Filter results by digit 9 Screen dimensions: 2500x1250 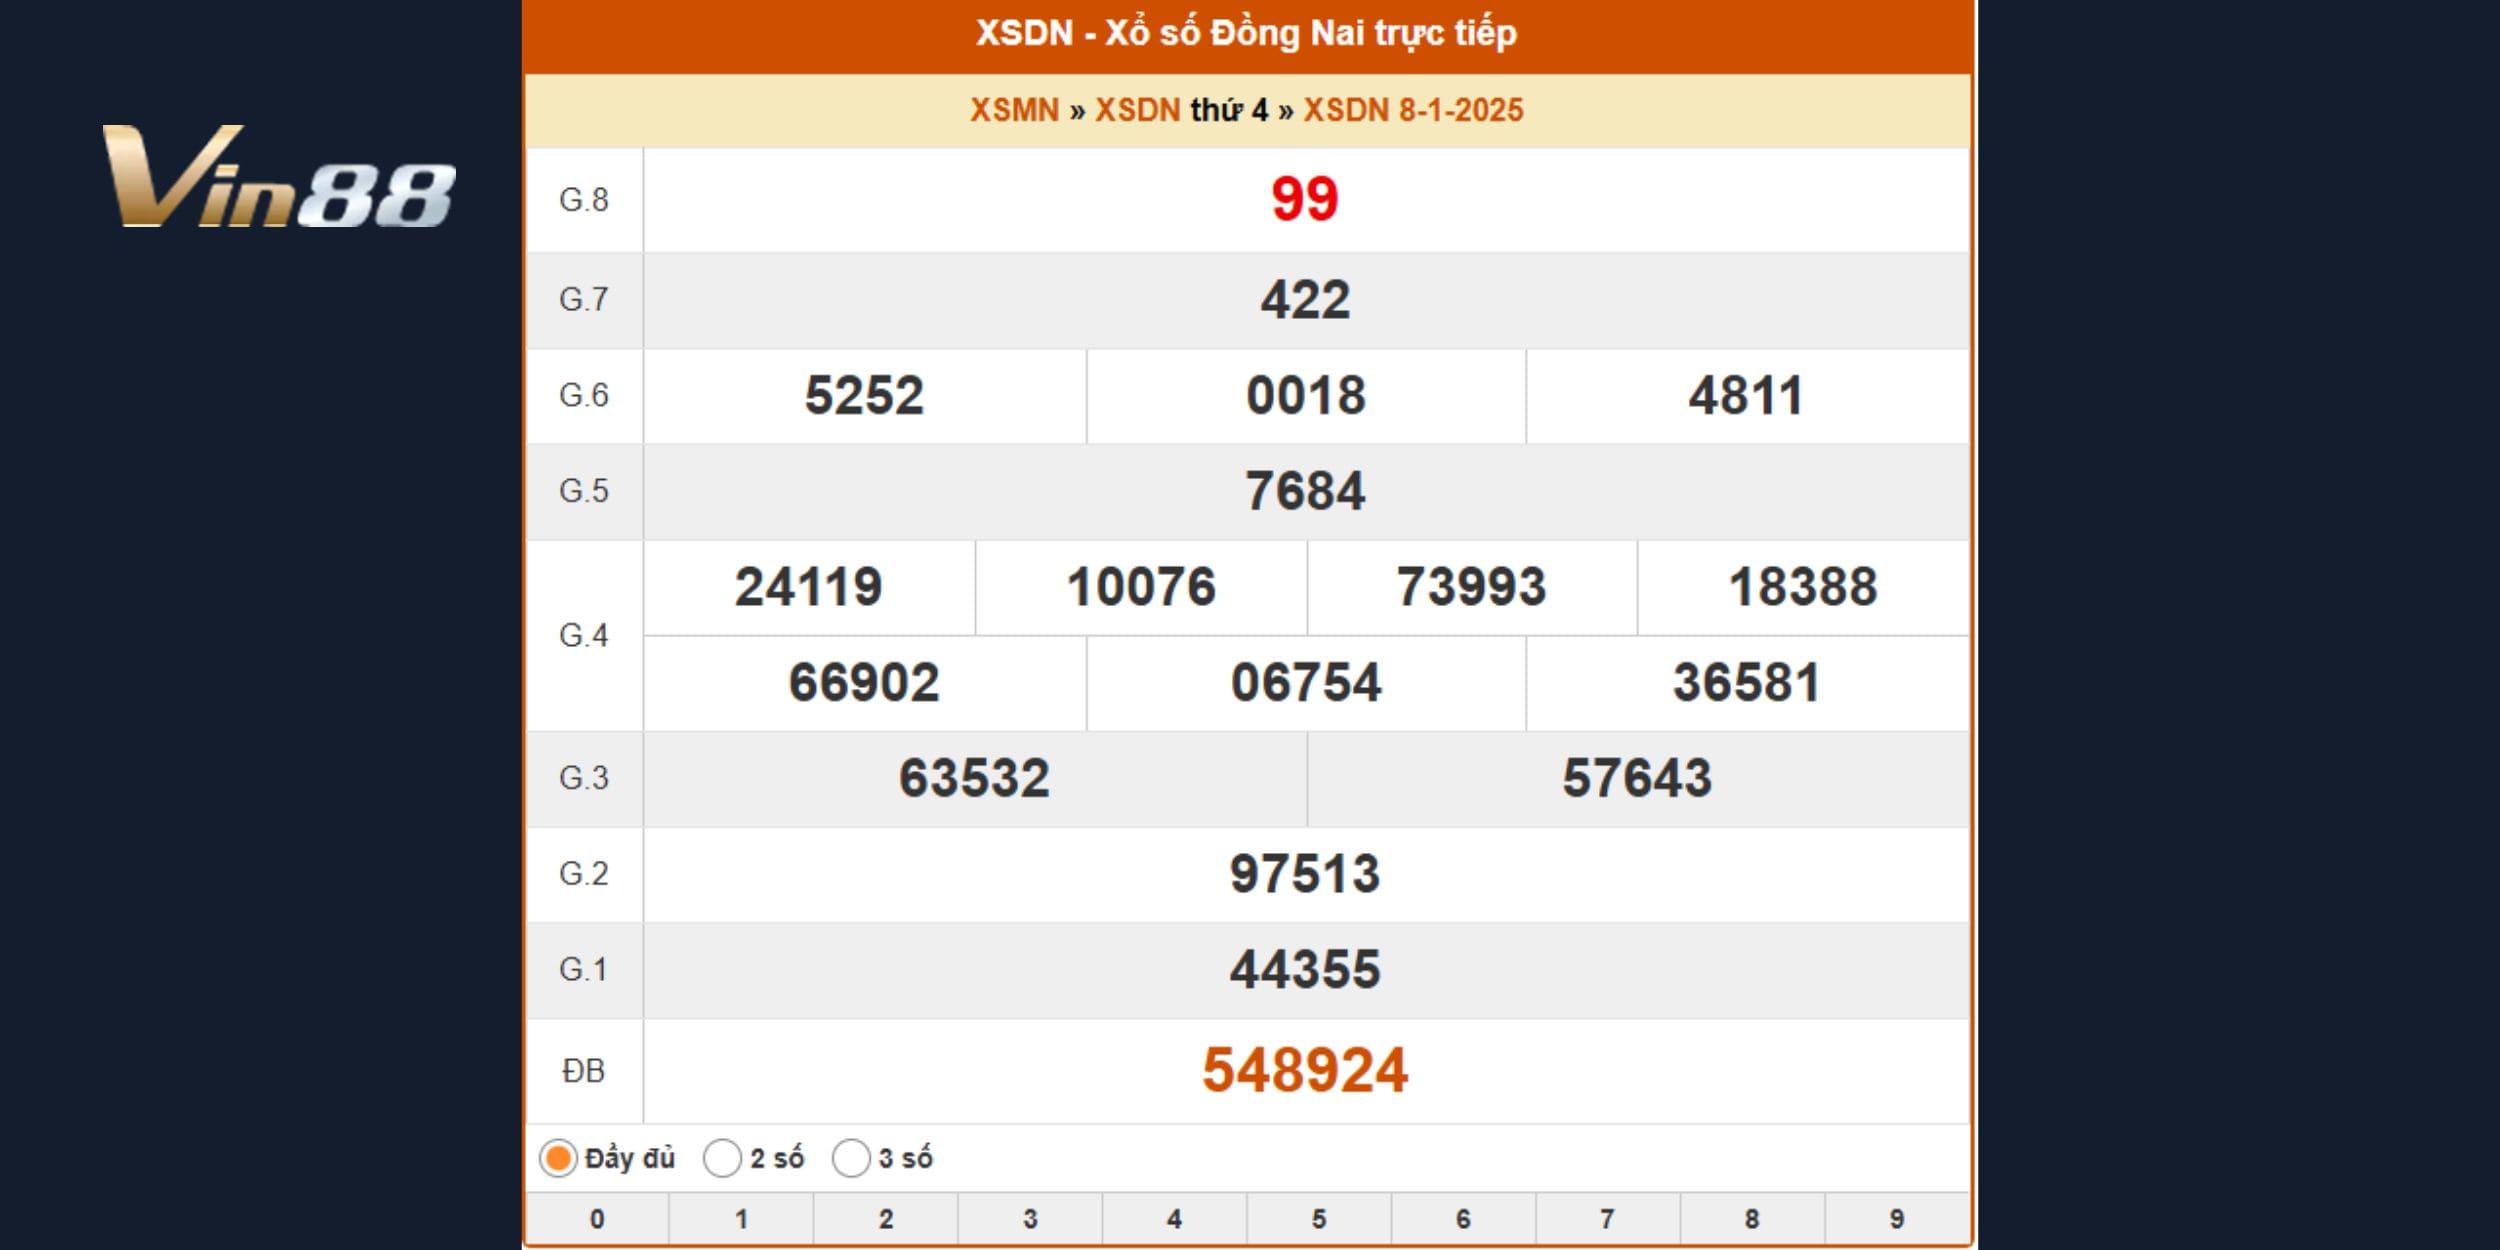(x=1897, y=1219)
